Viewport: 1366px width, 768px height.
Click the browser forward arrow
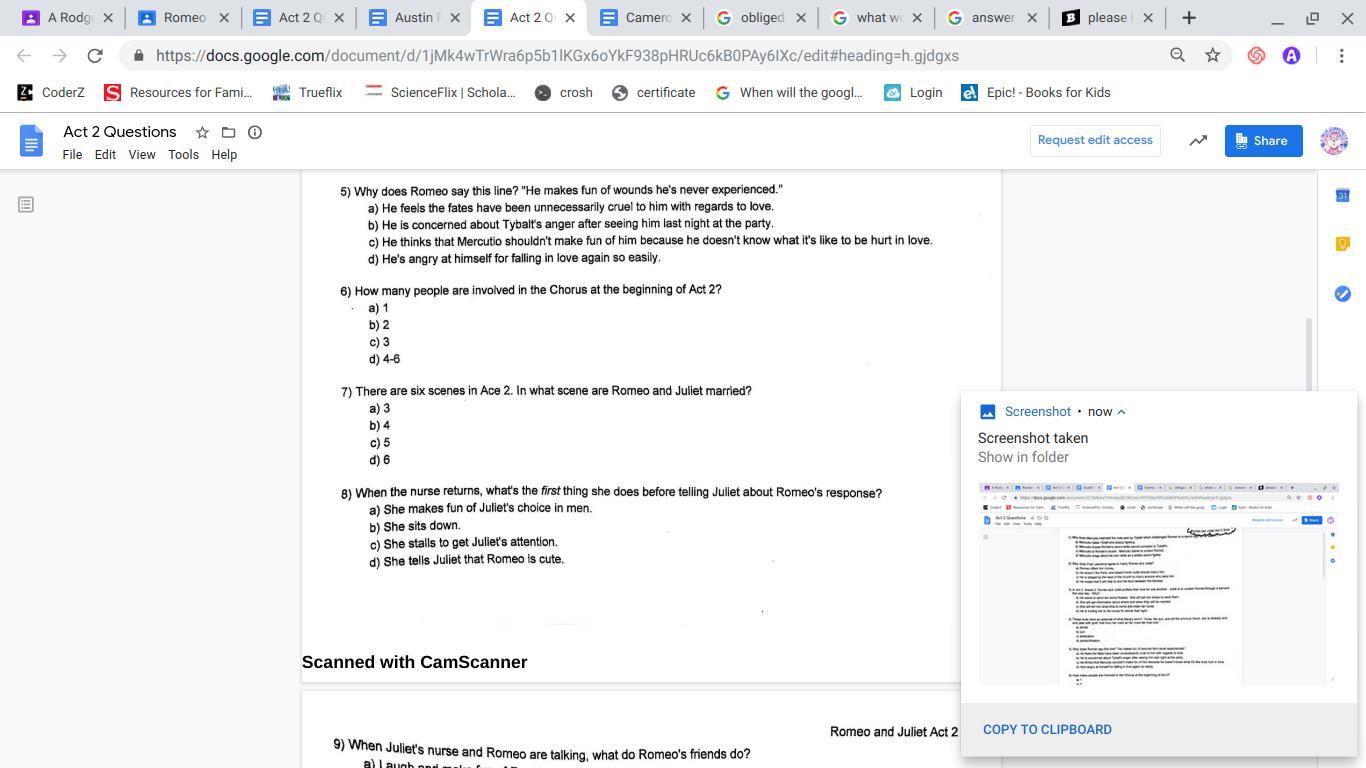pyautogui.click(x=59, y=56)
